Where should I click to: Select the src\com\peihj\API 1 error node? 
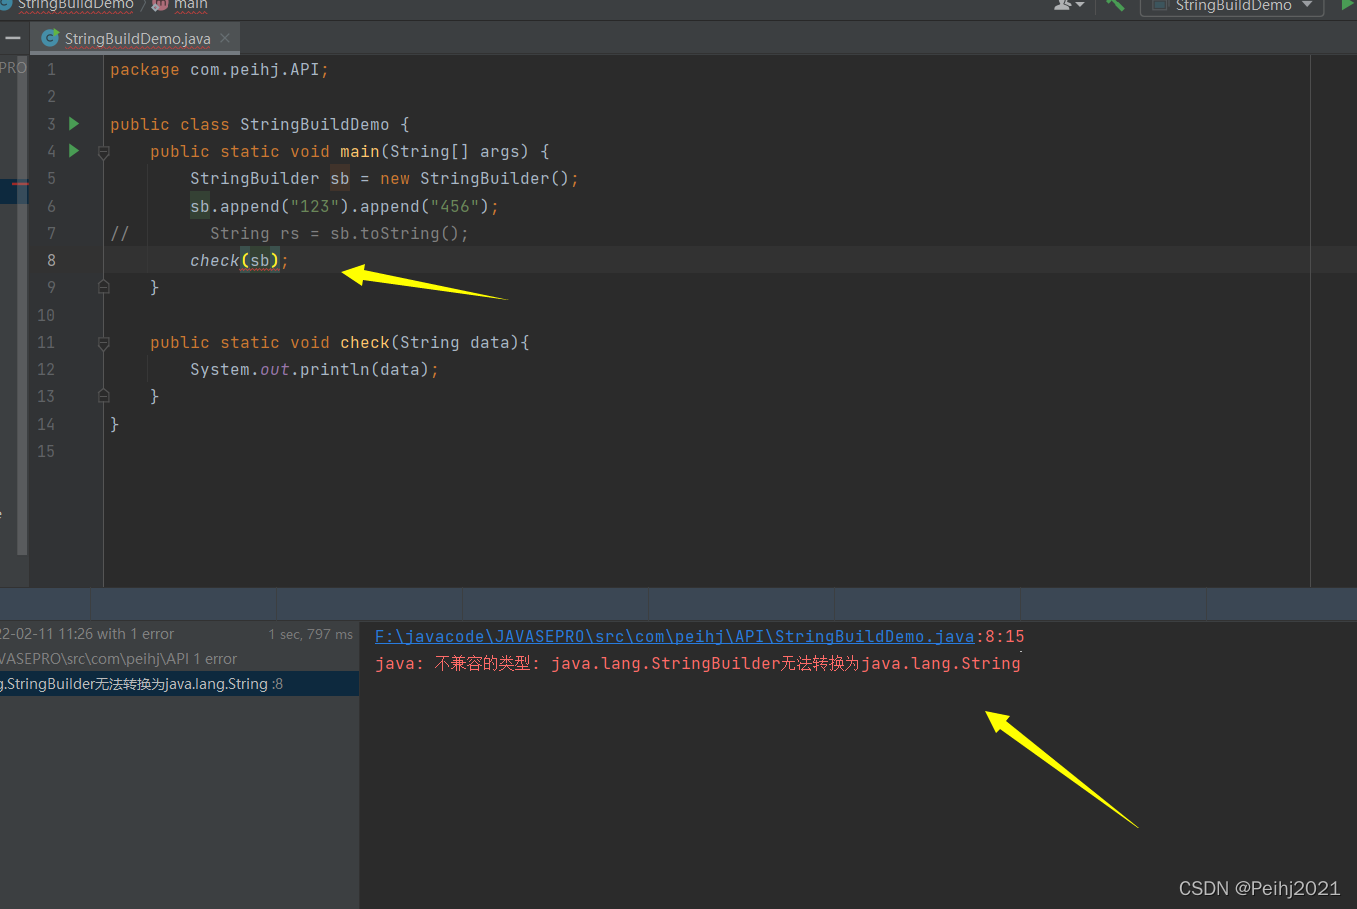(x=179, y=659)
